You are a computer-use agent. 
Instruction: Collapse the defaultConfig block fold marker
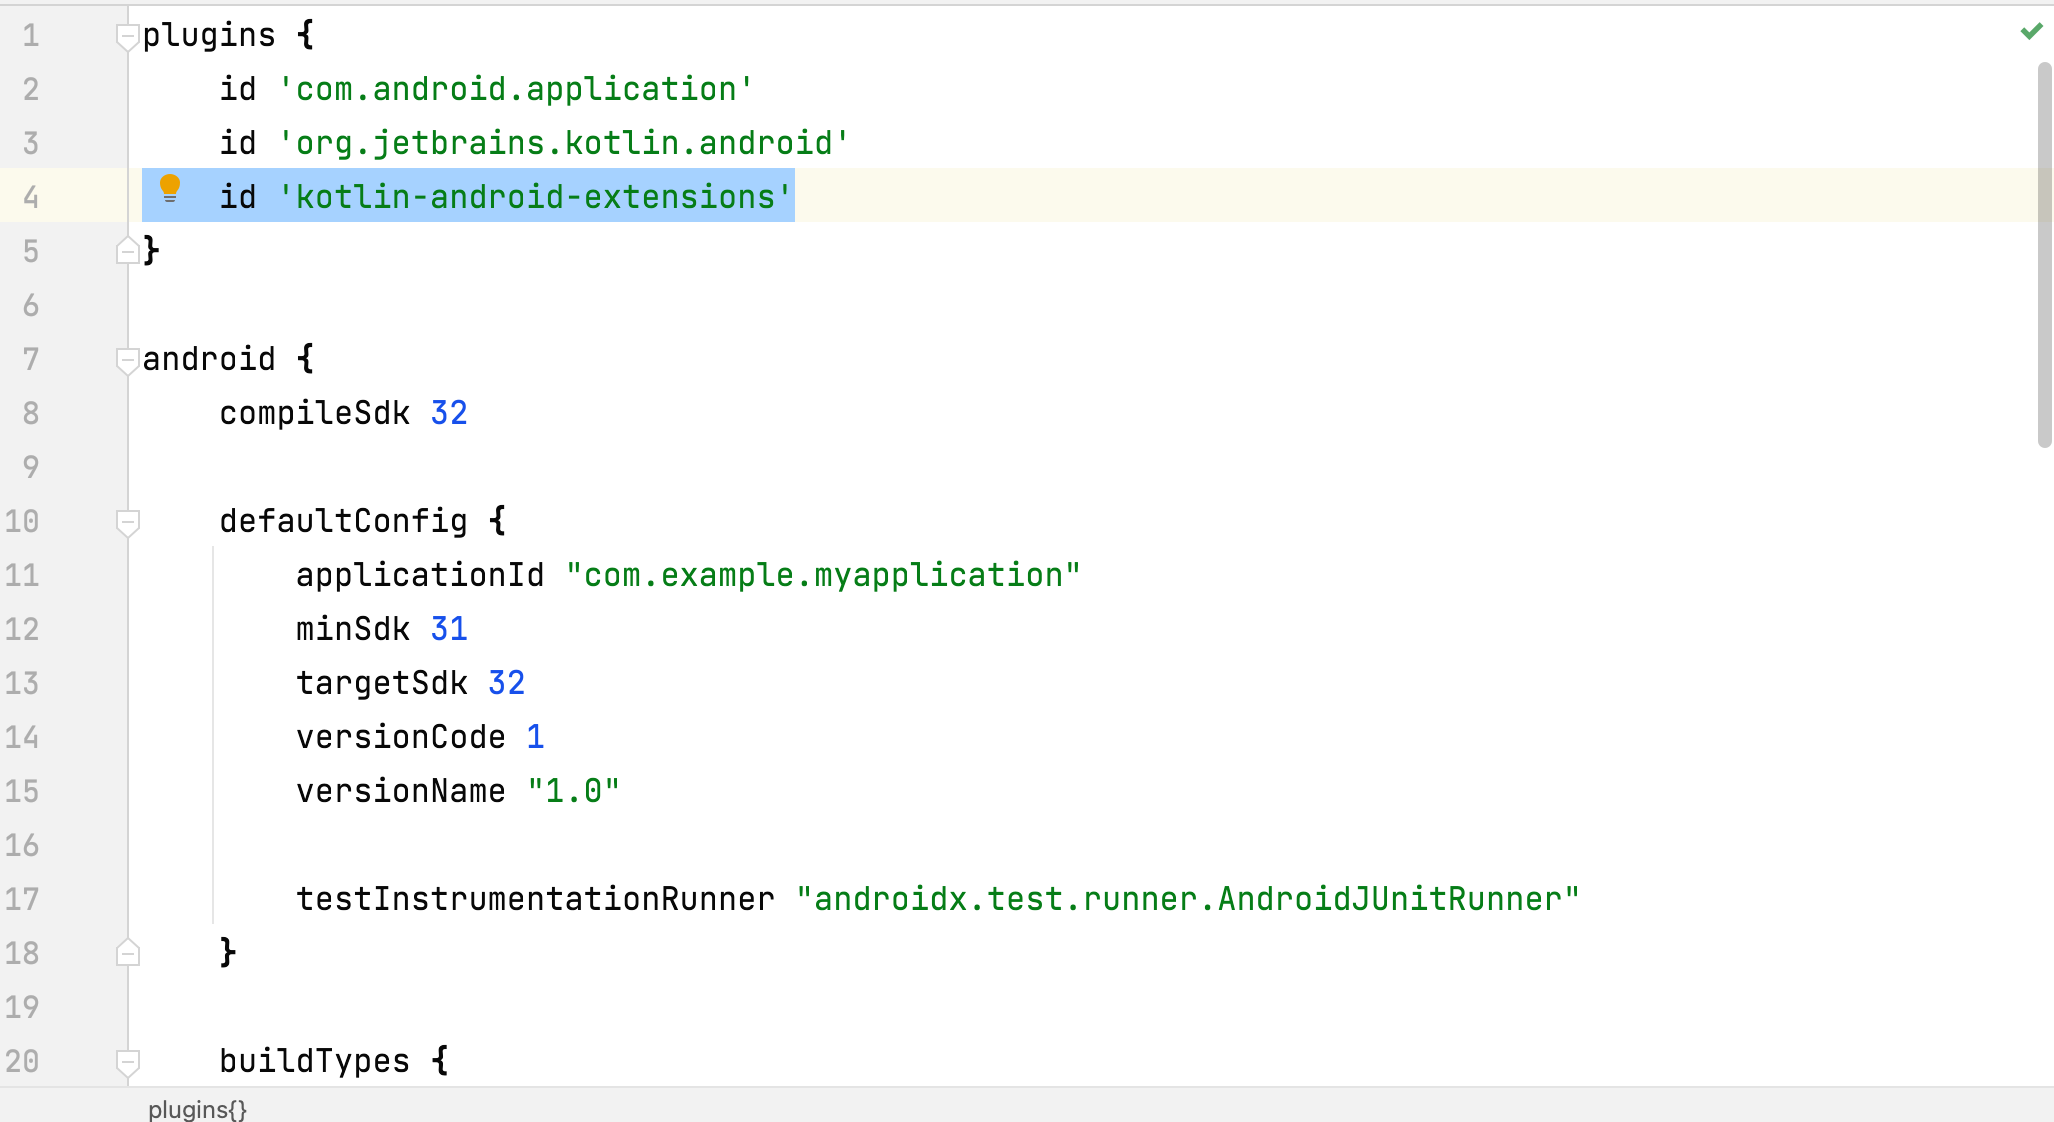pyautogui.click(x=127, y=522)
